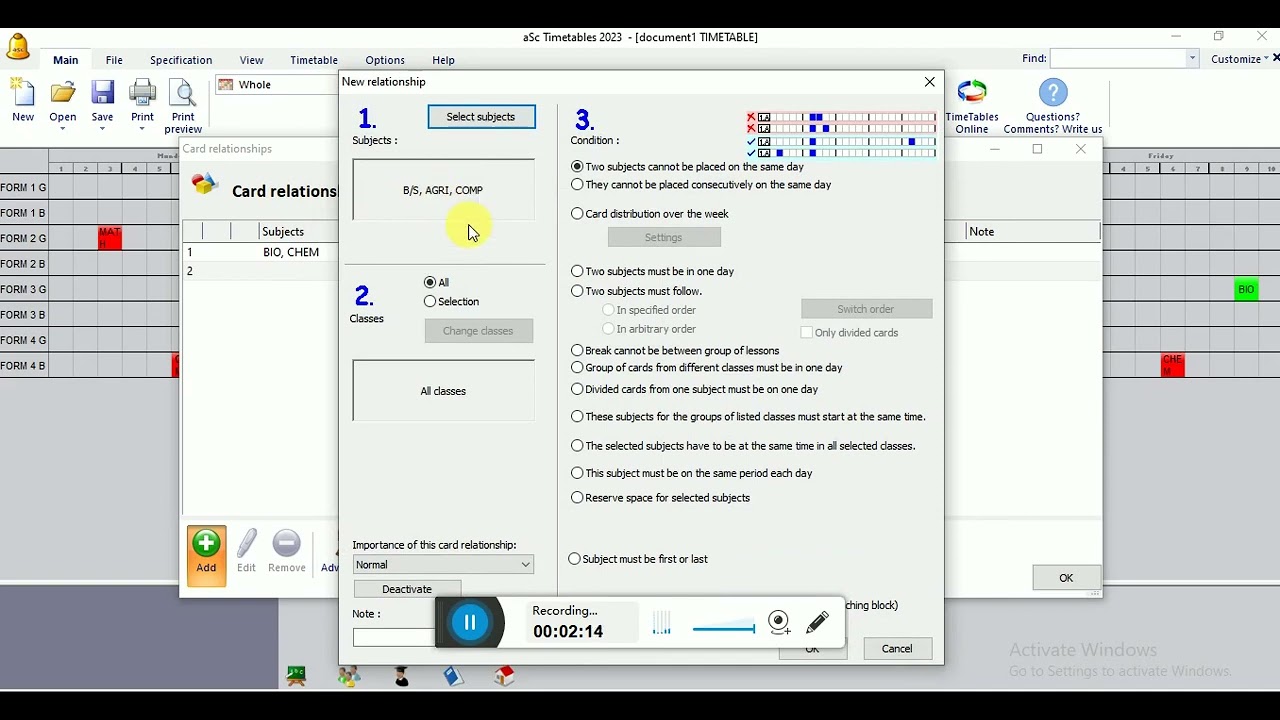Open the View menu
The width and height of the screenshot is (1280, 720).
(251, 60)
